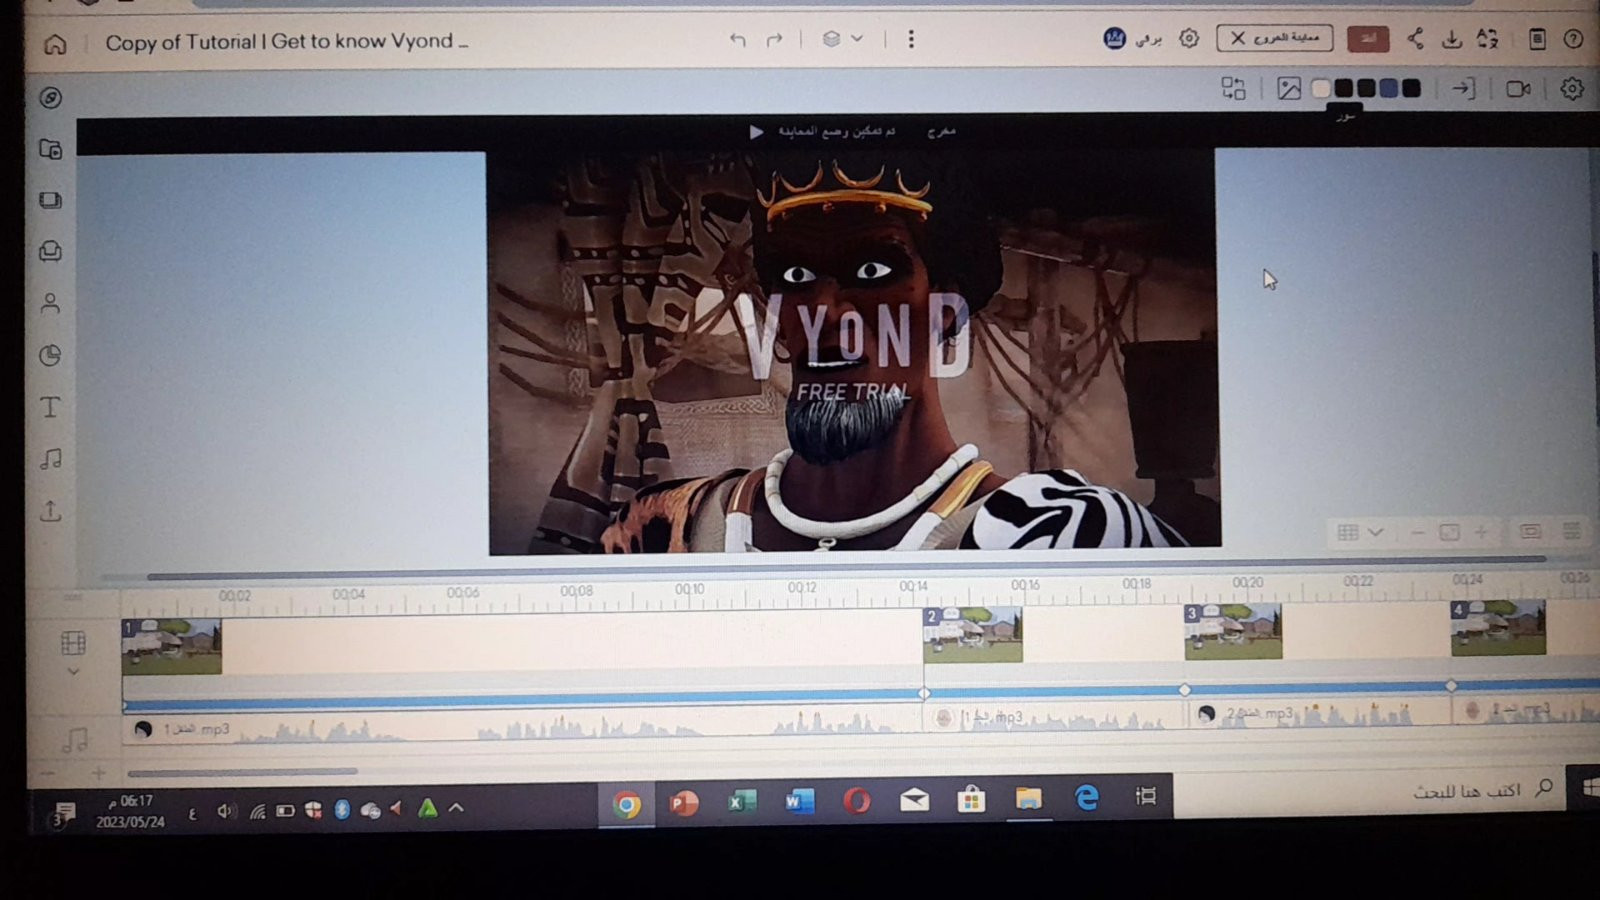The height and width of the screenshot is (900, 1600).
Task: Redo the last action
Action: [774, 40]
